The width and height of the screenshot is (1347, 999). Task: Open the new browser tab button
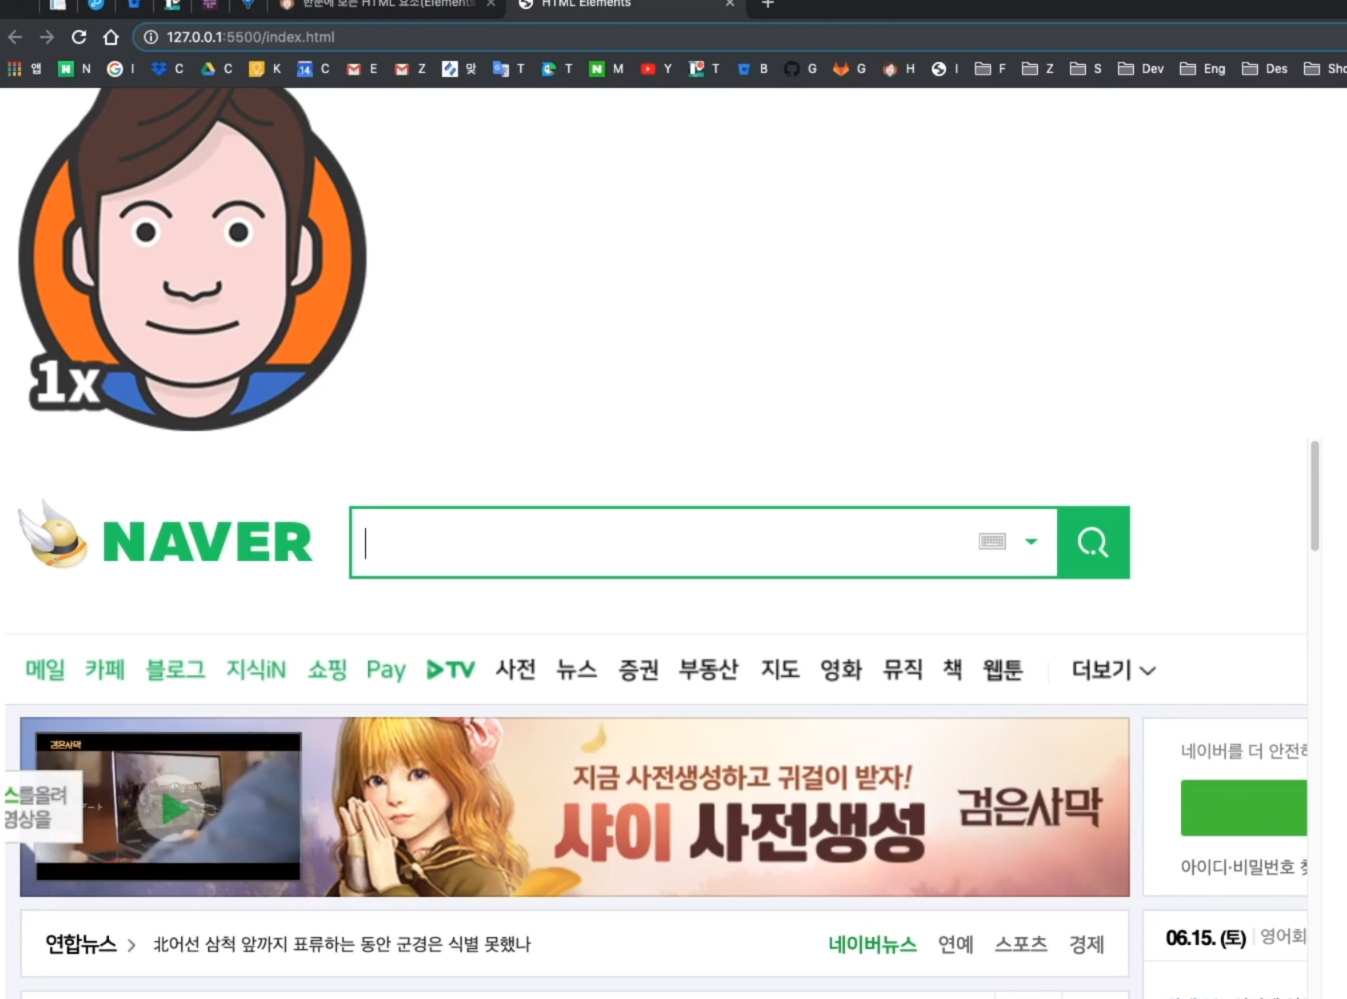pos(767,4)
